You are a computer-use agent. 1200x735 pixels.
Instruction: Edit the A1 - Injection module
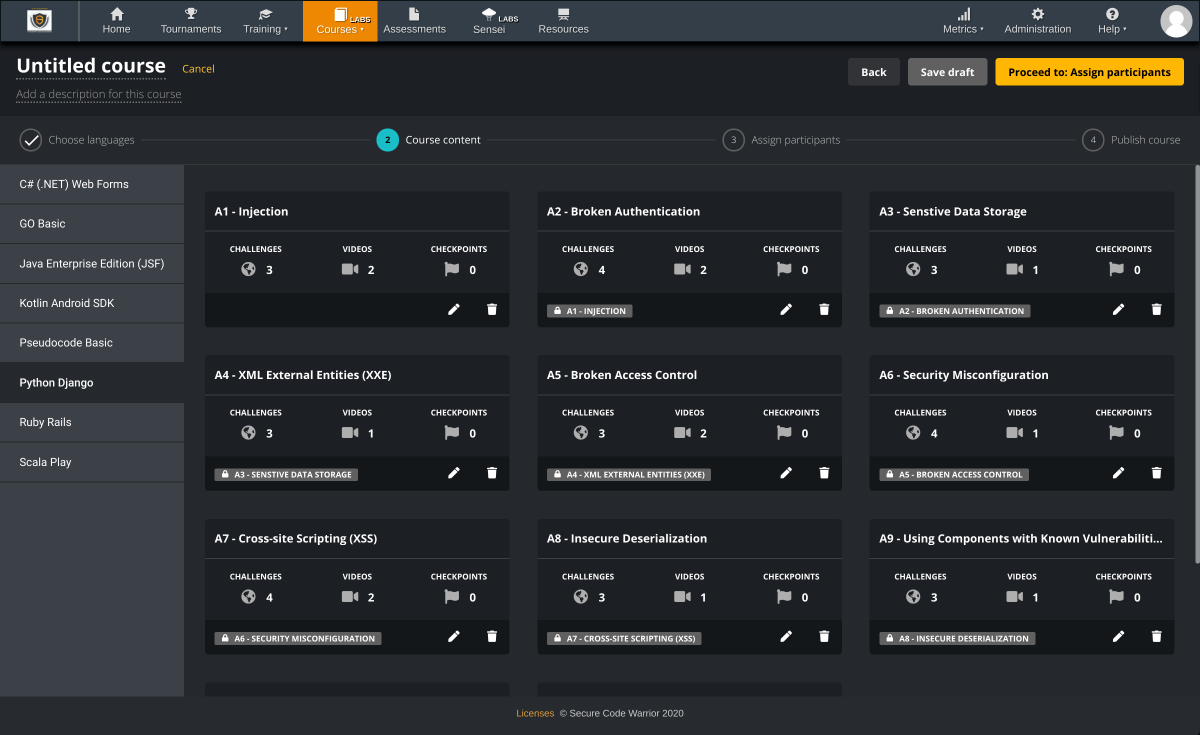point(454,309)
